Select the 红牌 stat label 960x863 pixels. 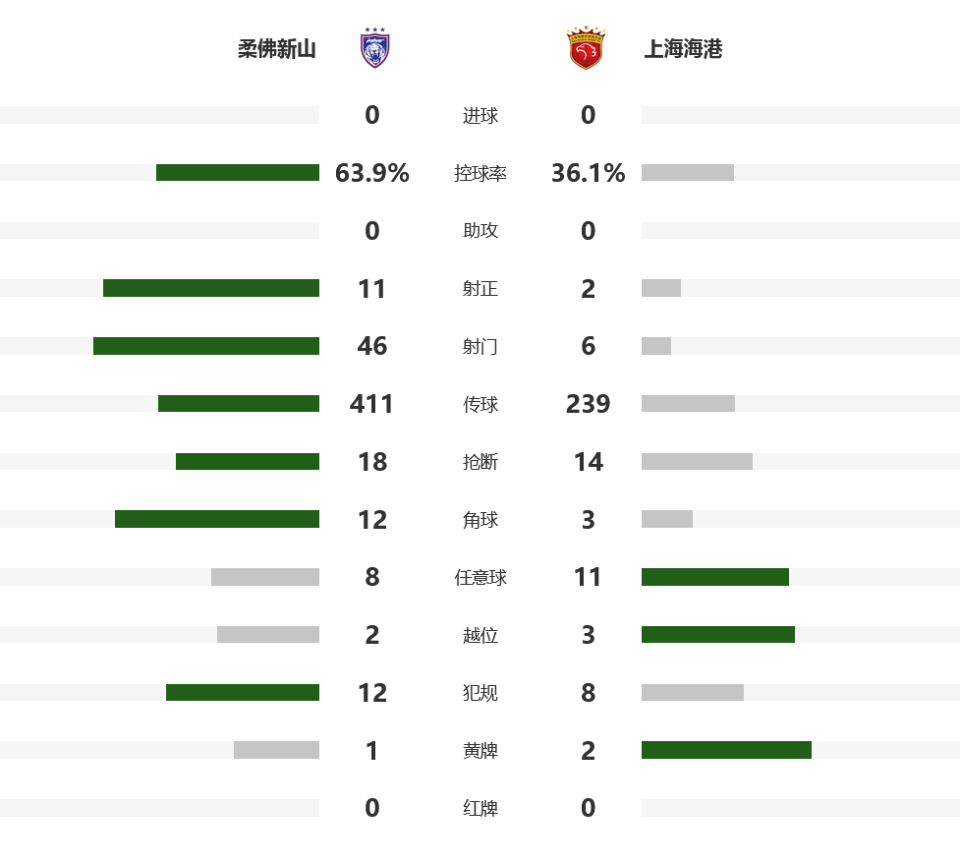click(480, 809)
